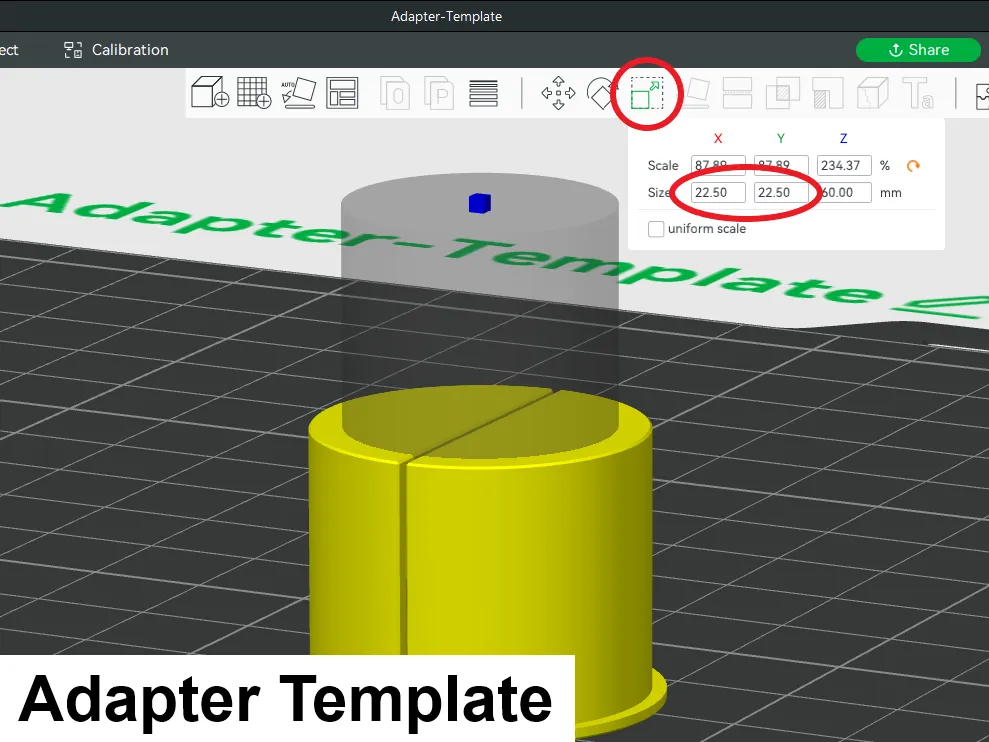Viewport: 989px width, 742px height.
Task: Enable the uniform scale checkbox
Action: [656, 229]
